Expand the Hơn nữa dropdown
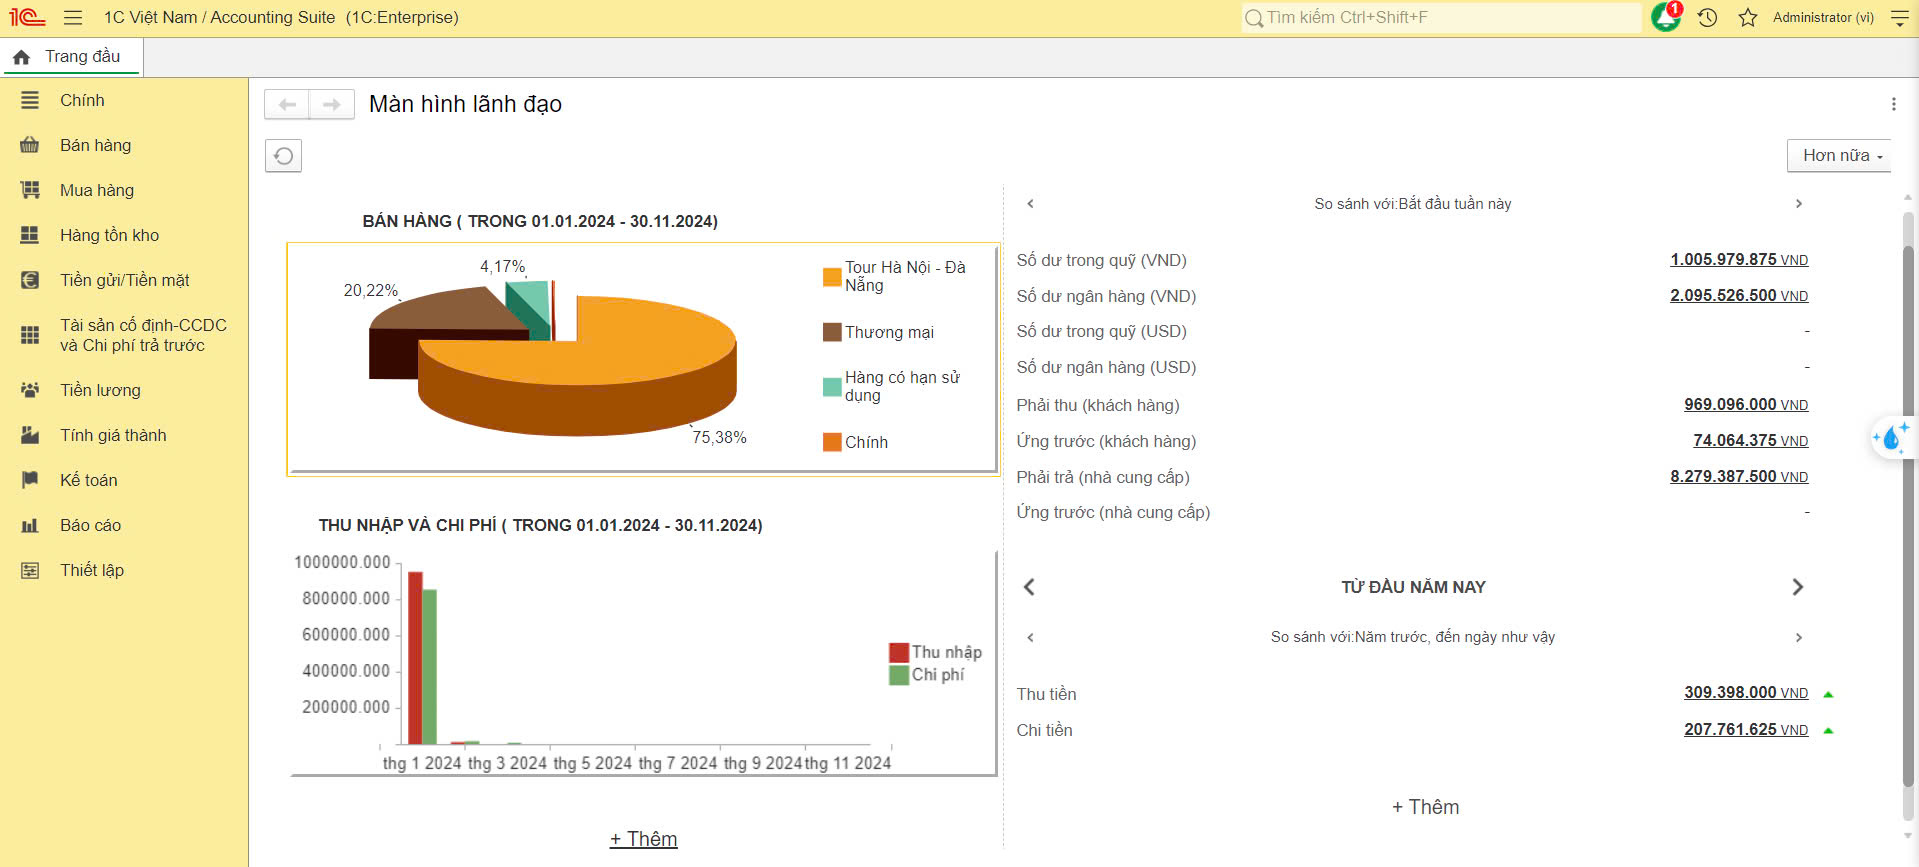The height and width of the screenshot is (867, 1919). click(x=1840, y=156)
